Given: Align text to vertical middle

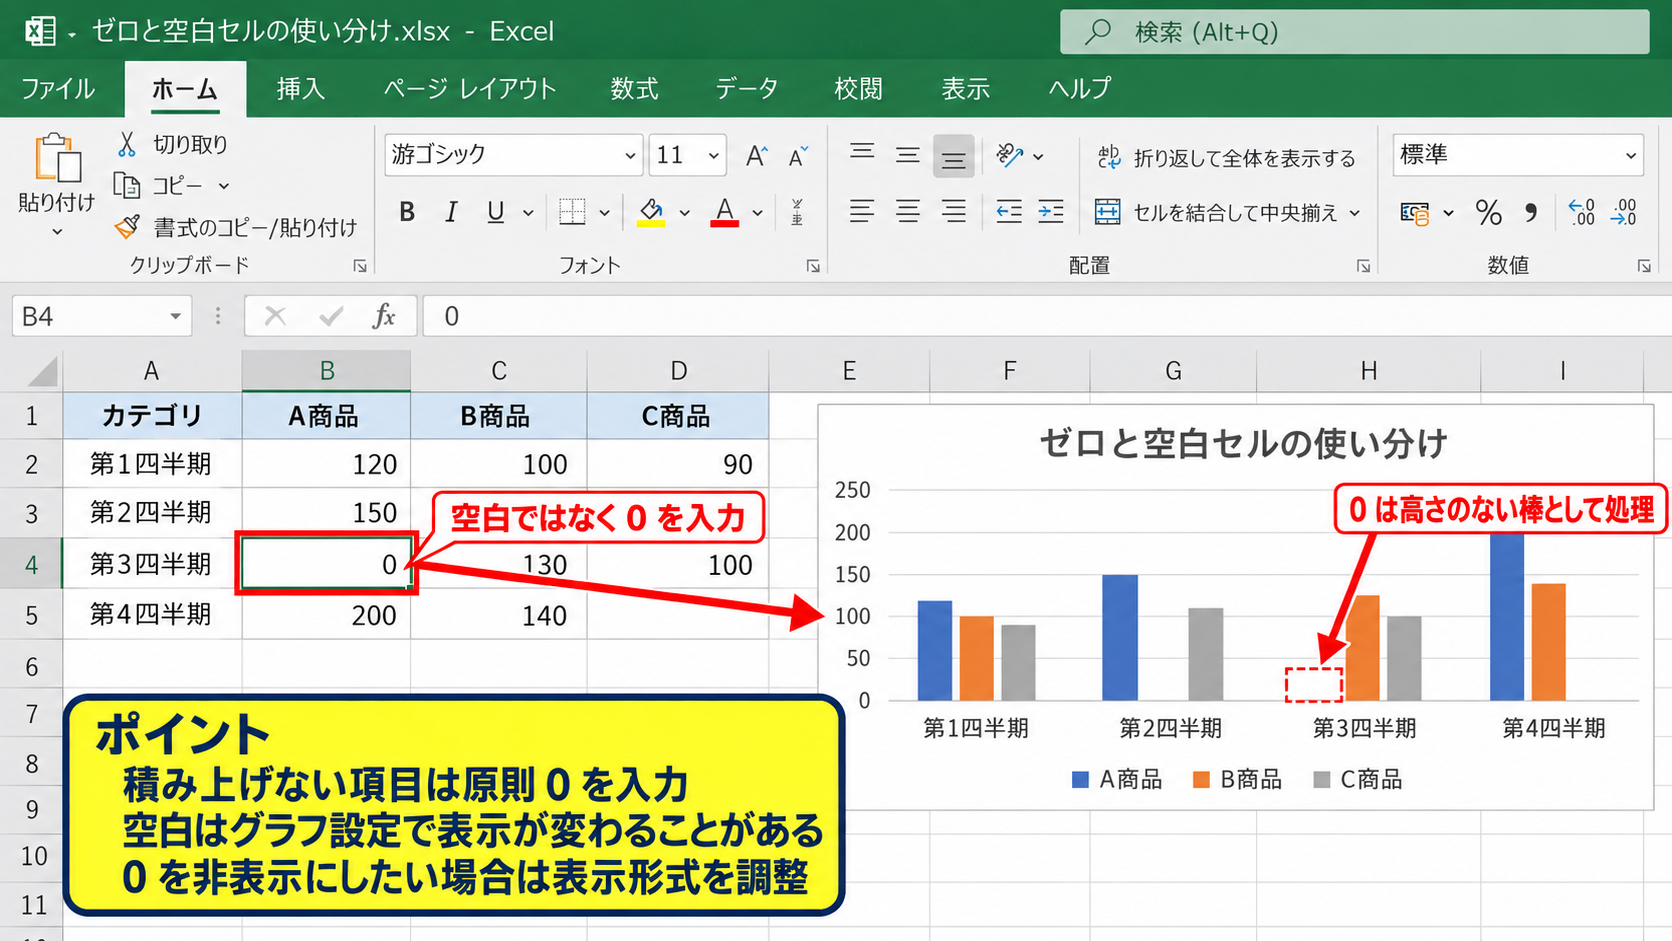Looking at the screenshot, I should [908, 155].
